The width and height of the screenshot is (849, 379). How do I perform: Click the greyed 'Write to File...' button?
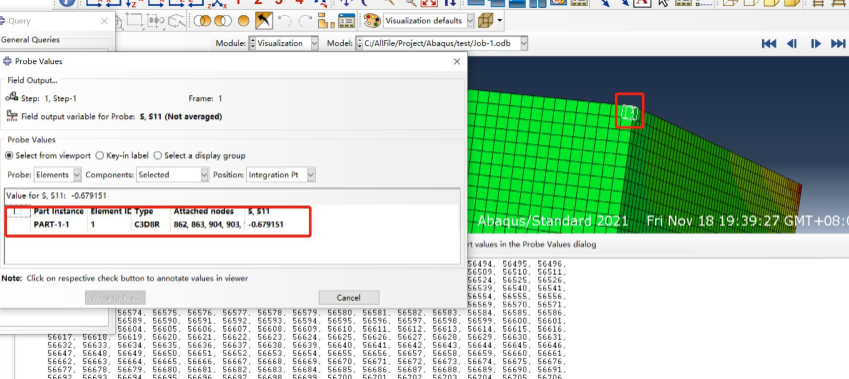click(115, 297)
